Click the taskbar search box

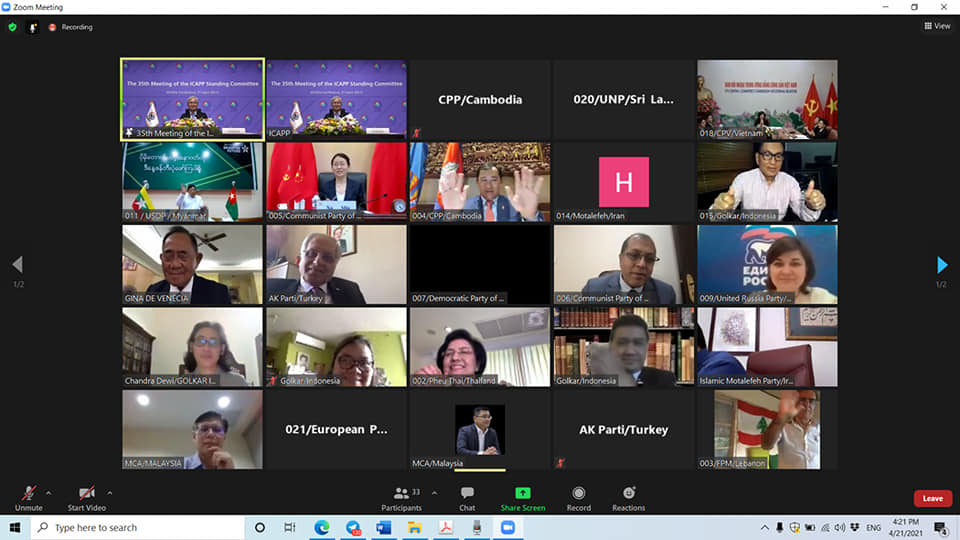[x=137, y=527]
